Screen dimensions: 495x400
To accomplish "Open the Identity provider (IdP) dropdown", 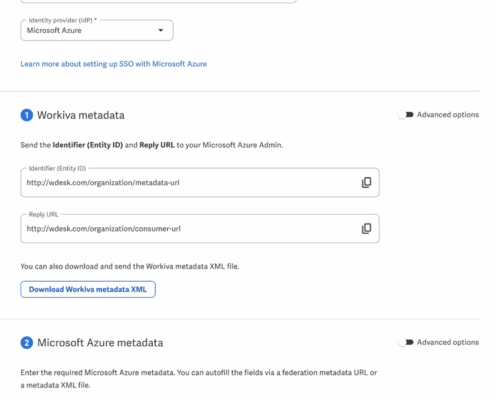I will (x=97, y=30).
